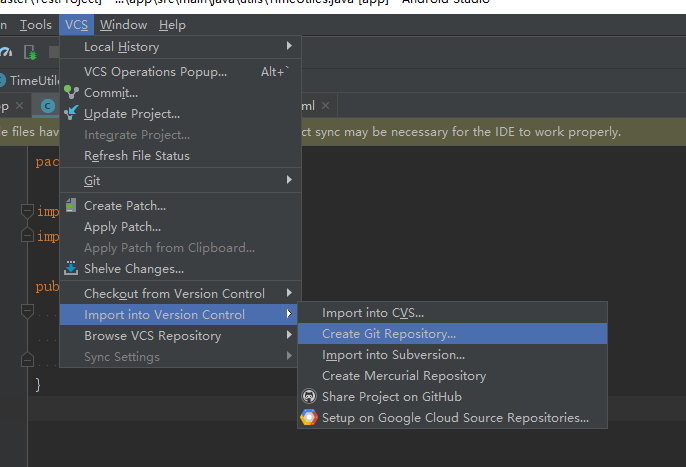Toggle fold marker below the 'pub' line
686x467 pixels.
27,311
